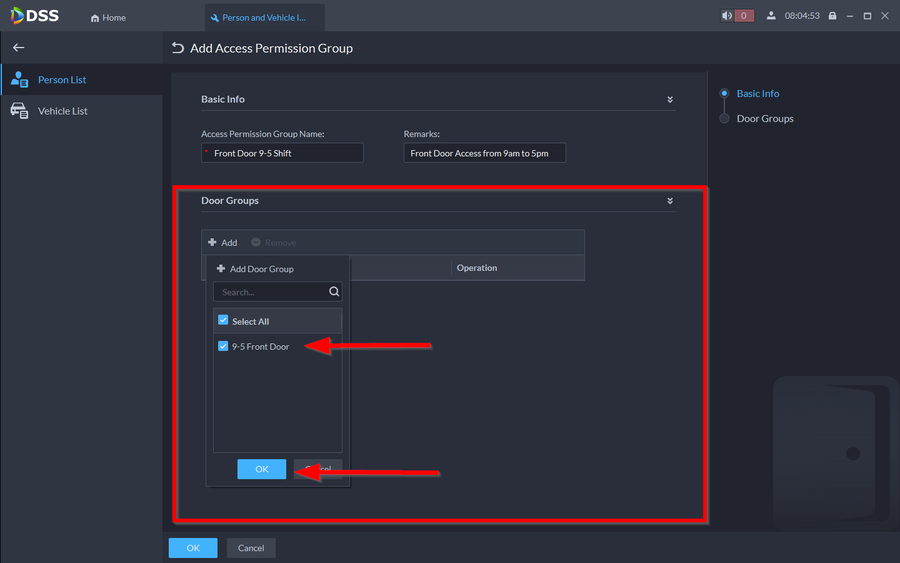Screen dimensions: 900x563
Task: Toggle the Select All checkbox
Action: click(223, 321)
